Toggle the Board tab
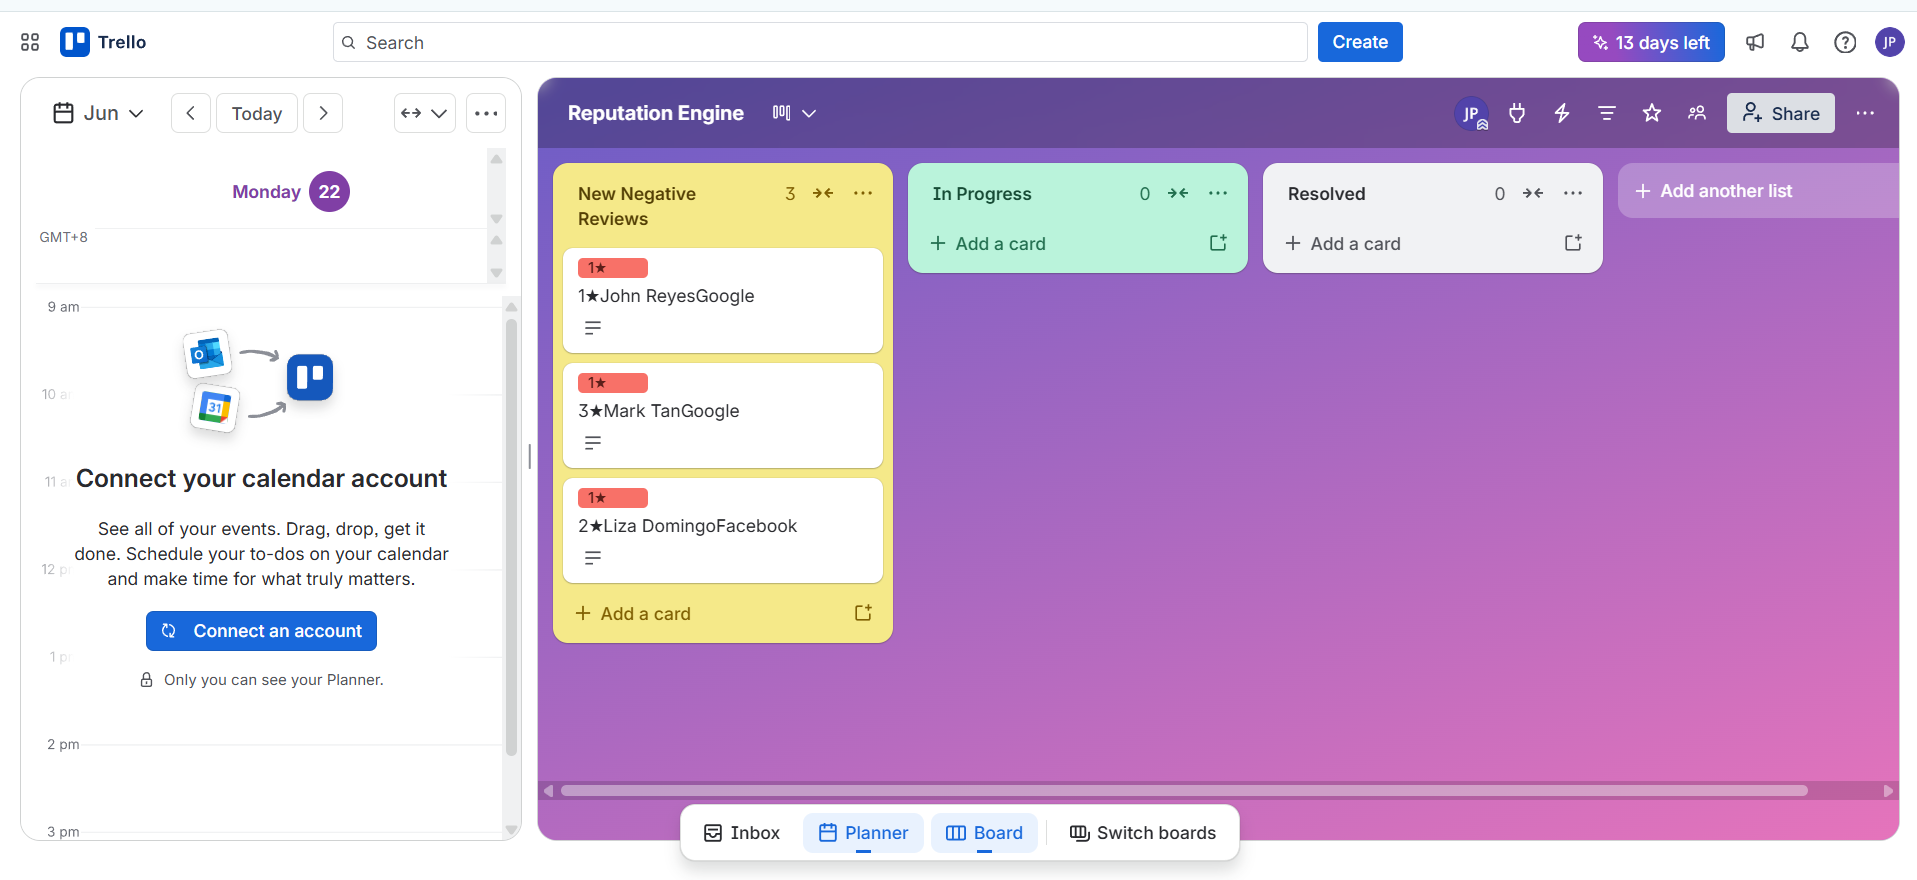 (x=984, y=833)
